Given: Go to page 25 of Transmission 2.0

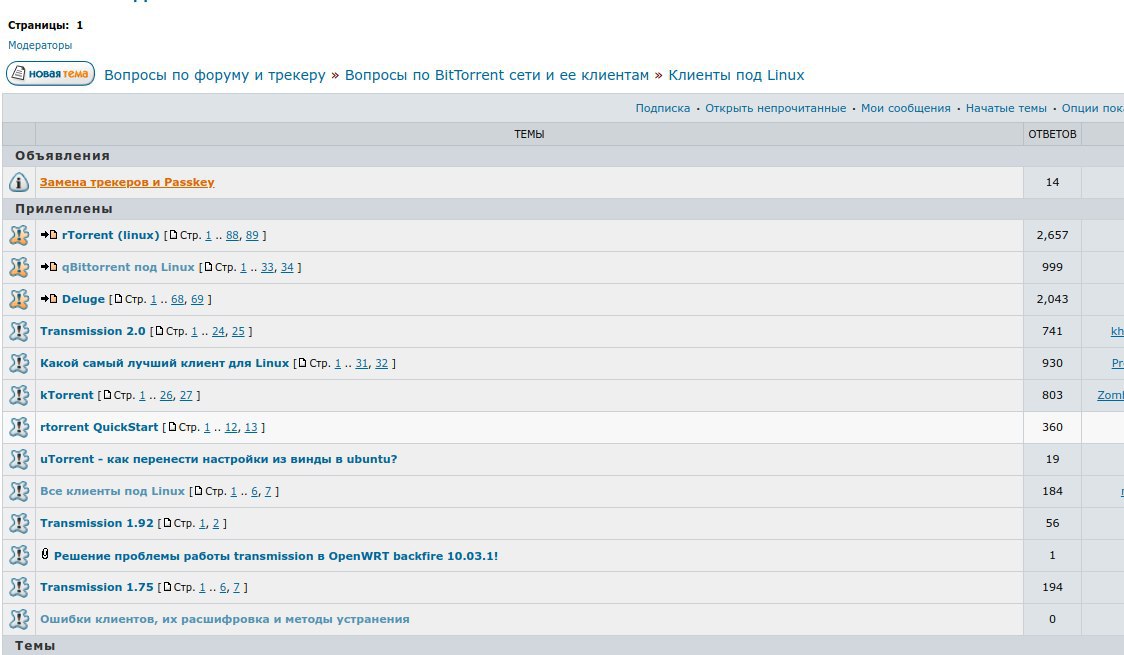Looking at the screenshot, I should 238,332.
